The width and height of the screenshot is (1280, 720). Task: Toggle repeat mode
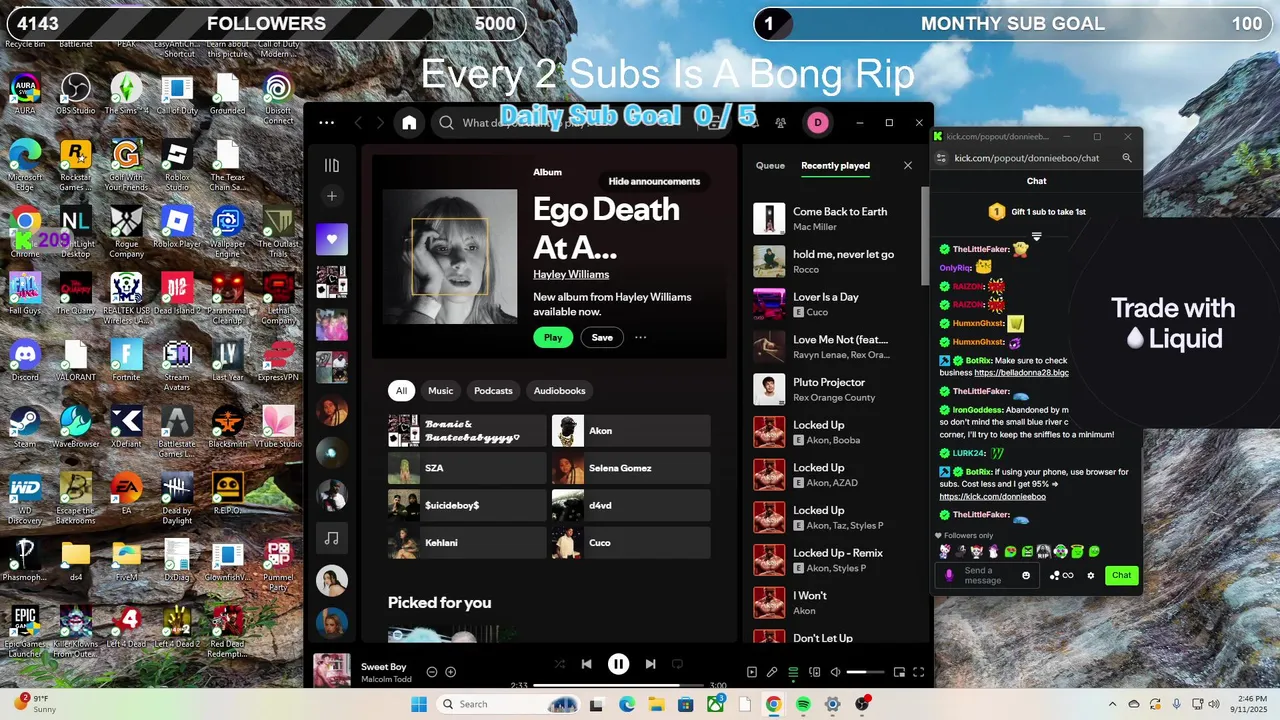click(677, 664)
